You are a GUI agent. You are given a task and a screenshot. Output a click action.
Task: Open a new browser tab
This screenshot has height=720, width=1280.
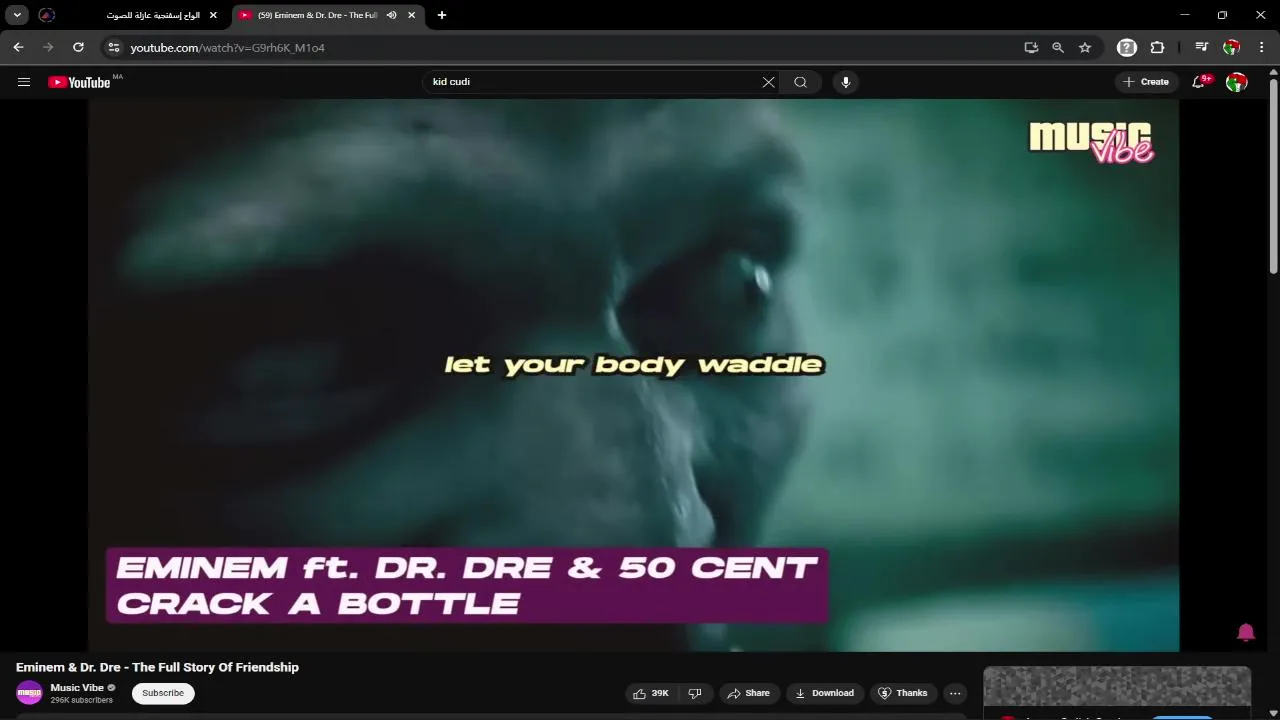click(x=442, y=15)
